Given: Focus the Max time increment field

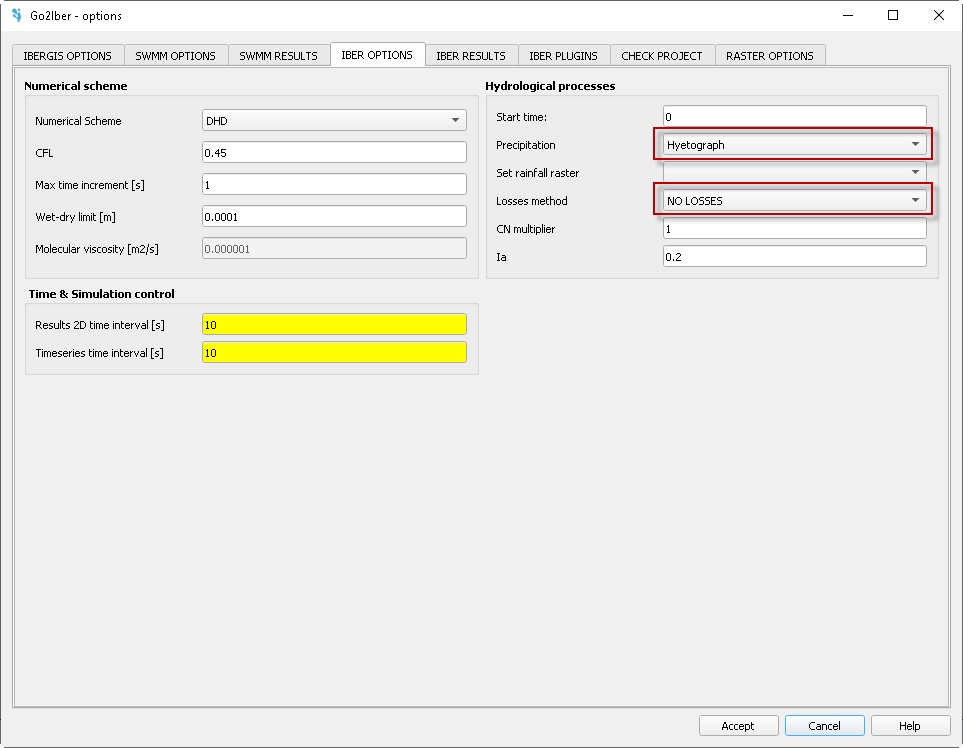Looking at the screenshot, I should [x=334, y=185].
